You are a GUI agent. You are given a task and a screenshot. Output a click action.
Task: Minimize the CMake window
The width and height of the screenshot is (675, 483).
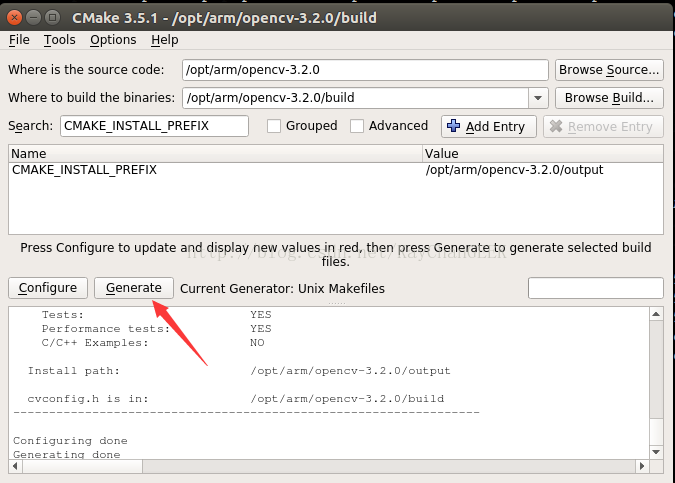pos(33,18)
